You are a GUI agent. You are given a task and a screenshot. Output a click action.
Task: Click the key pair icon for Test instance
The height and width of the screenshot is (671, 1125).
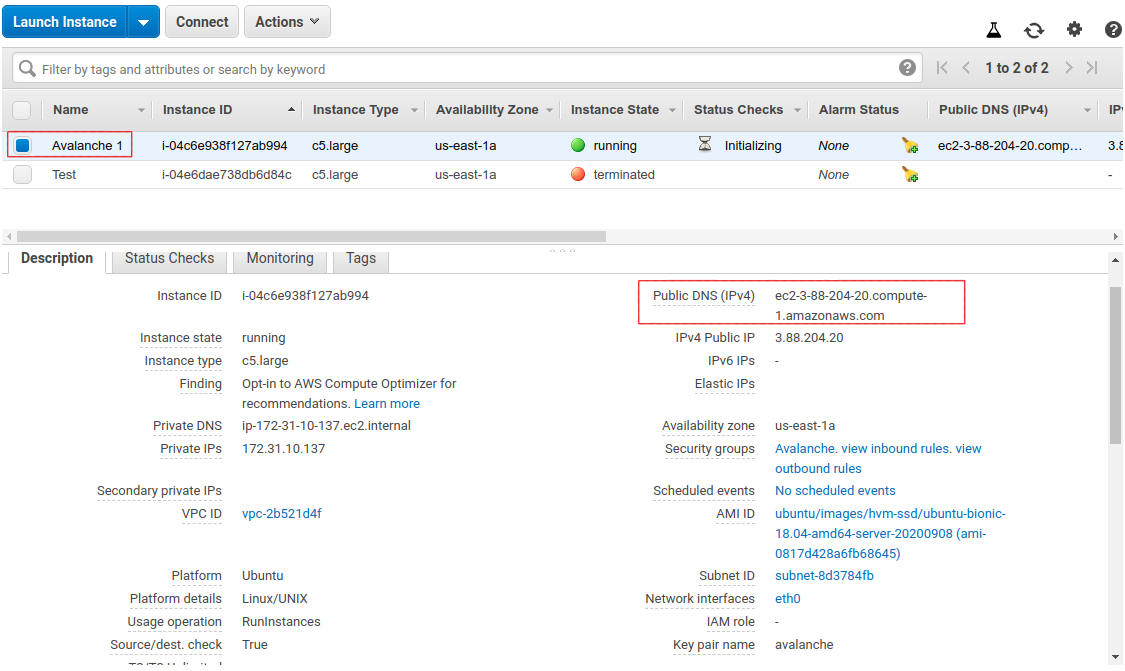[909, 174]
